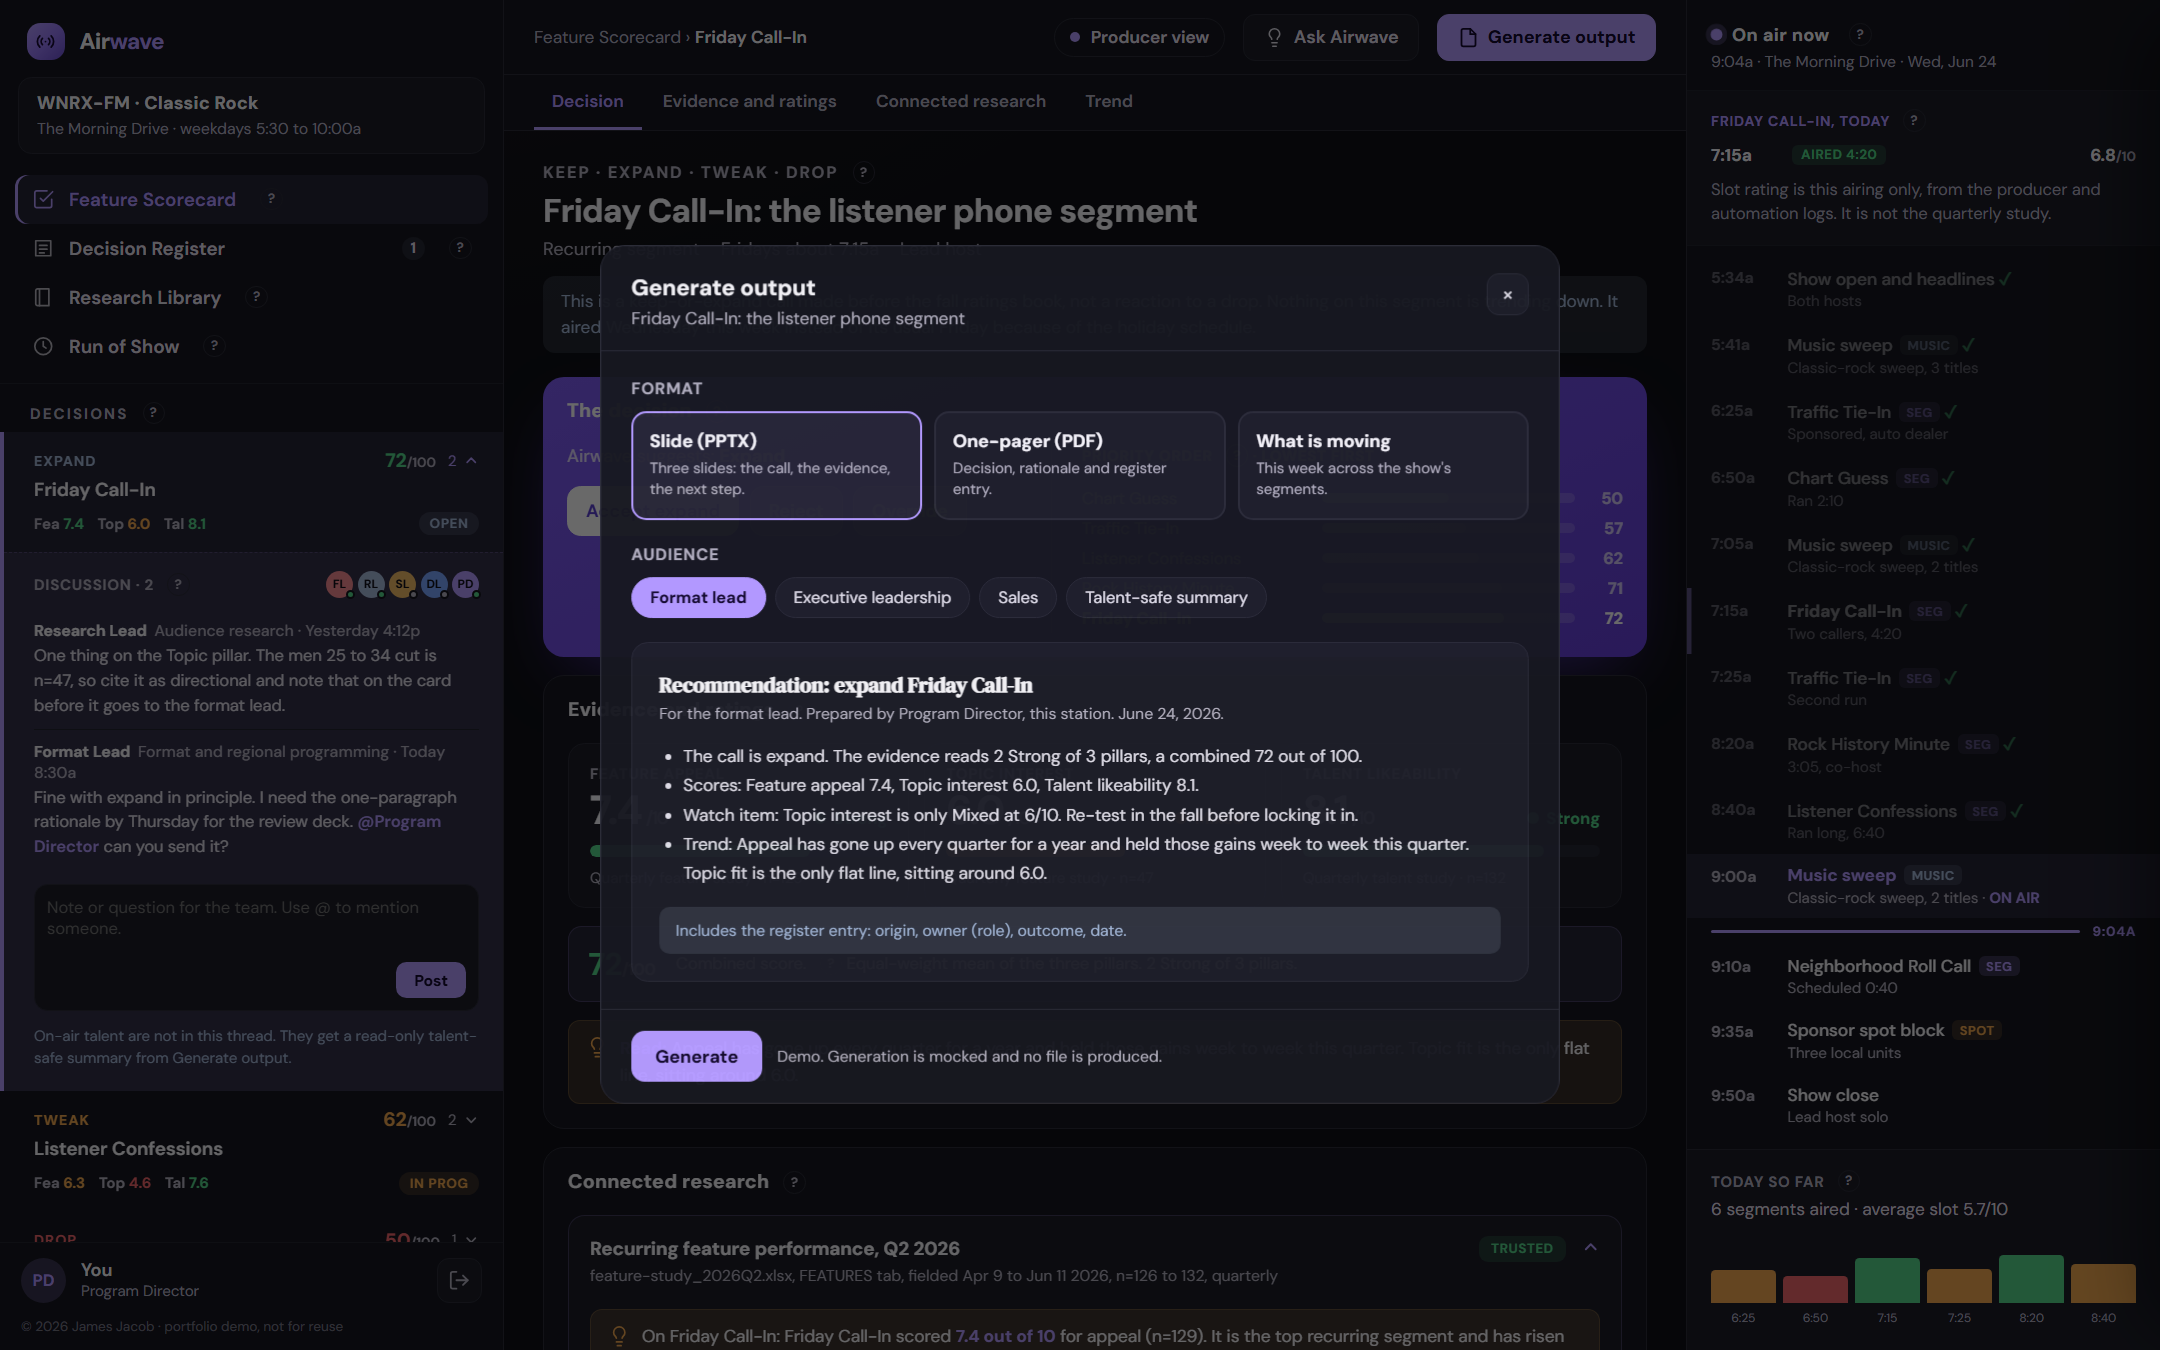This screenshot has width=2160, height=1350.
Task: Click the Friday Call-In, Today help icon
Action: click(x=1913, y=121)
